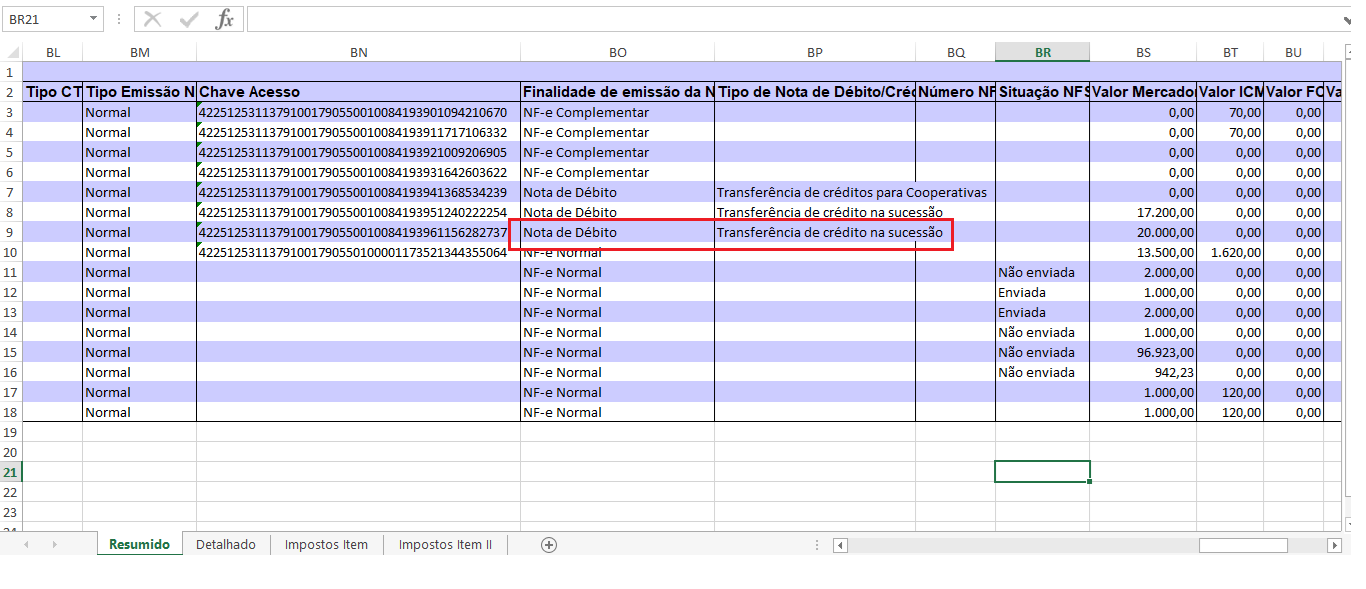Click the value 942,23
The height and width of the screenshot is (589, 1366).
[1142, 372]
